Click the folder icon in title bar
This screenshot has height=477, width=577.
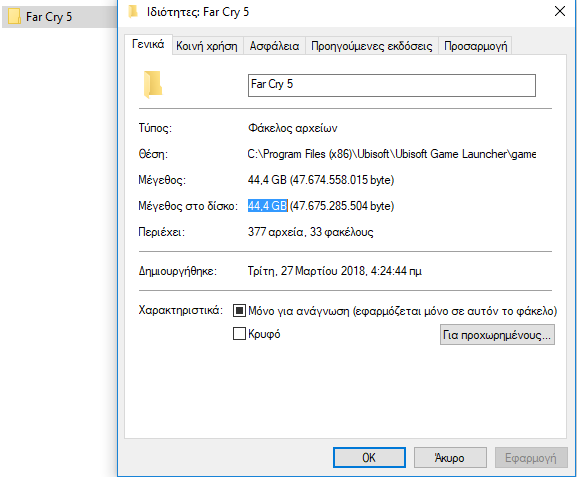click(x=133, y=12)
